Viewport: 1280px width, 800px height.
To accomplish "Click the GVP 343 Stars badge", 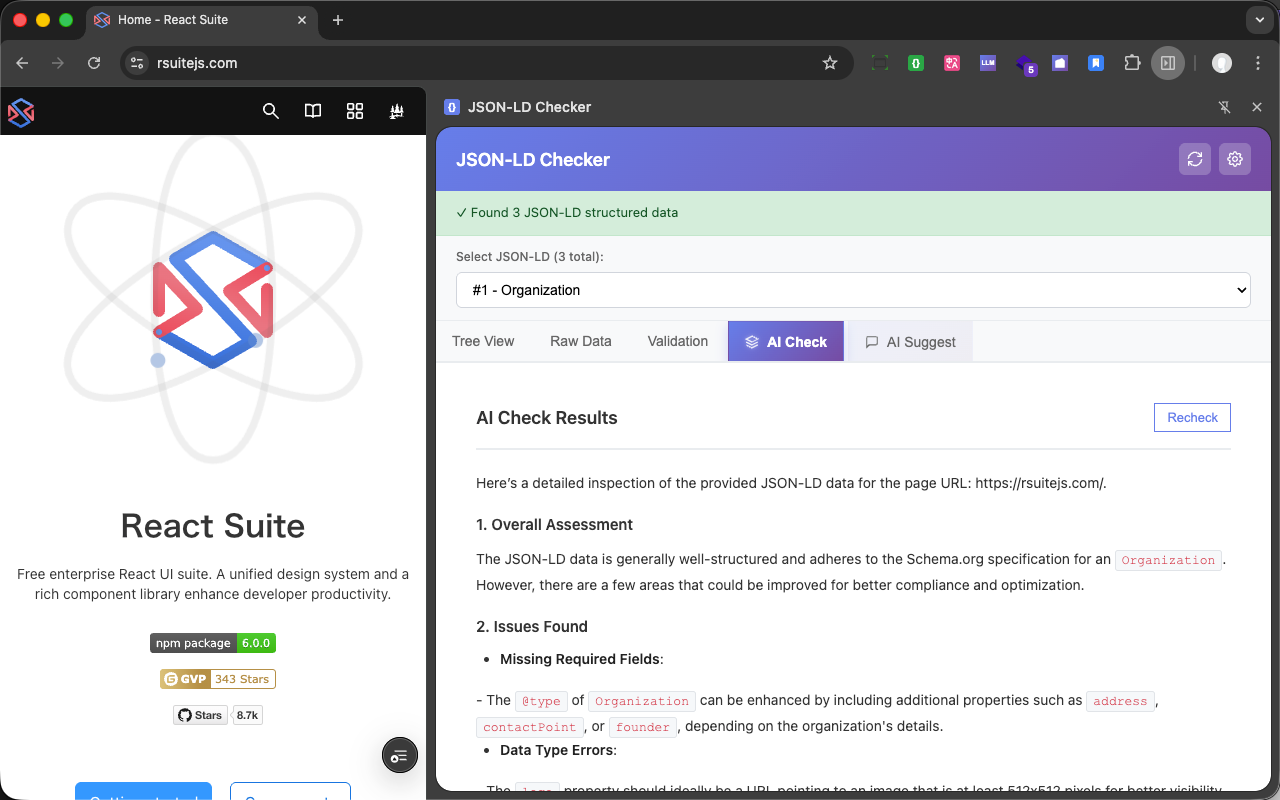I will pos(217,679).
